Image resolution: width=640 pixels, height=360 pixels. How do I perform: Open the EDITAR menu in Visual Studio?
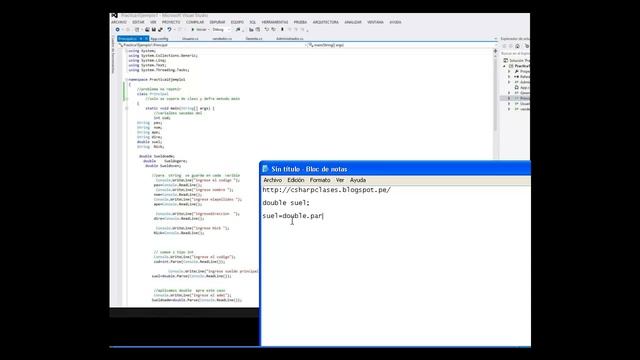138,22
